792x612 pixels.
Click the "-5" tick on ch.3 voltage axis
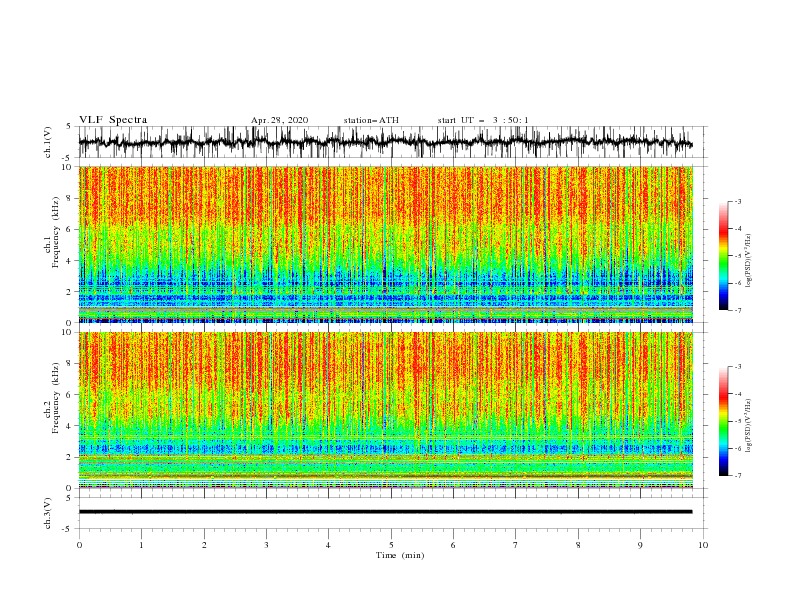[68, 529]
